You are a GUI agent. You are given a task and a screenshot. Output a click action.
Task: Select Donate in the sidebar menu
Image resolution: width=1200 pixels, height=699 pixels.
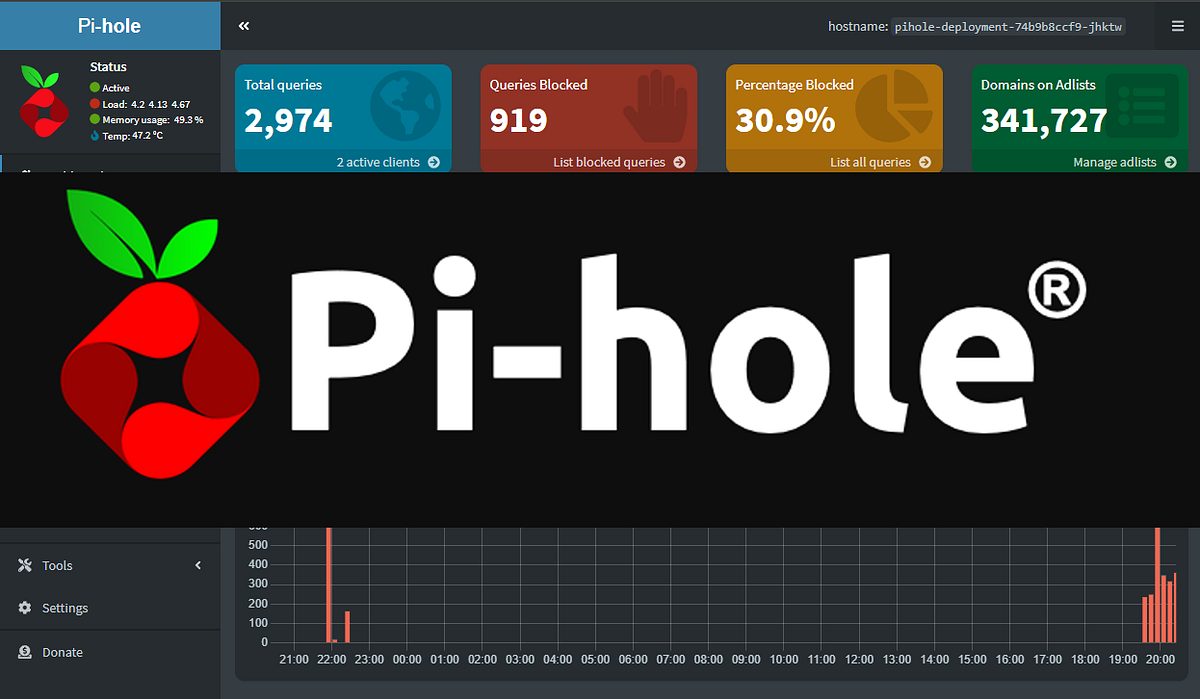(60, 652)
